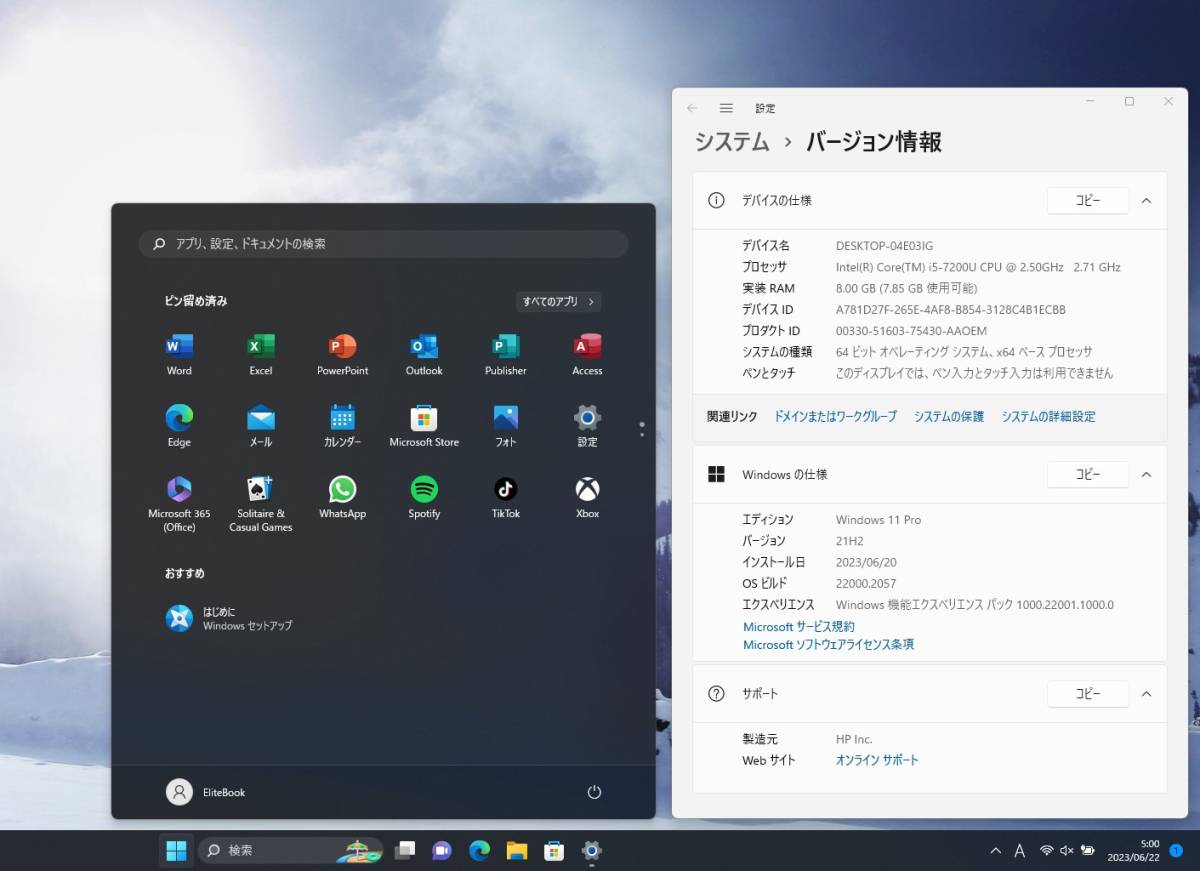Open ドメインまたはワークグループ link
Screen dimensions: 1200x871
coord(835,416)
